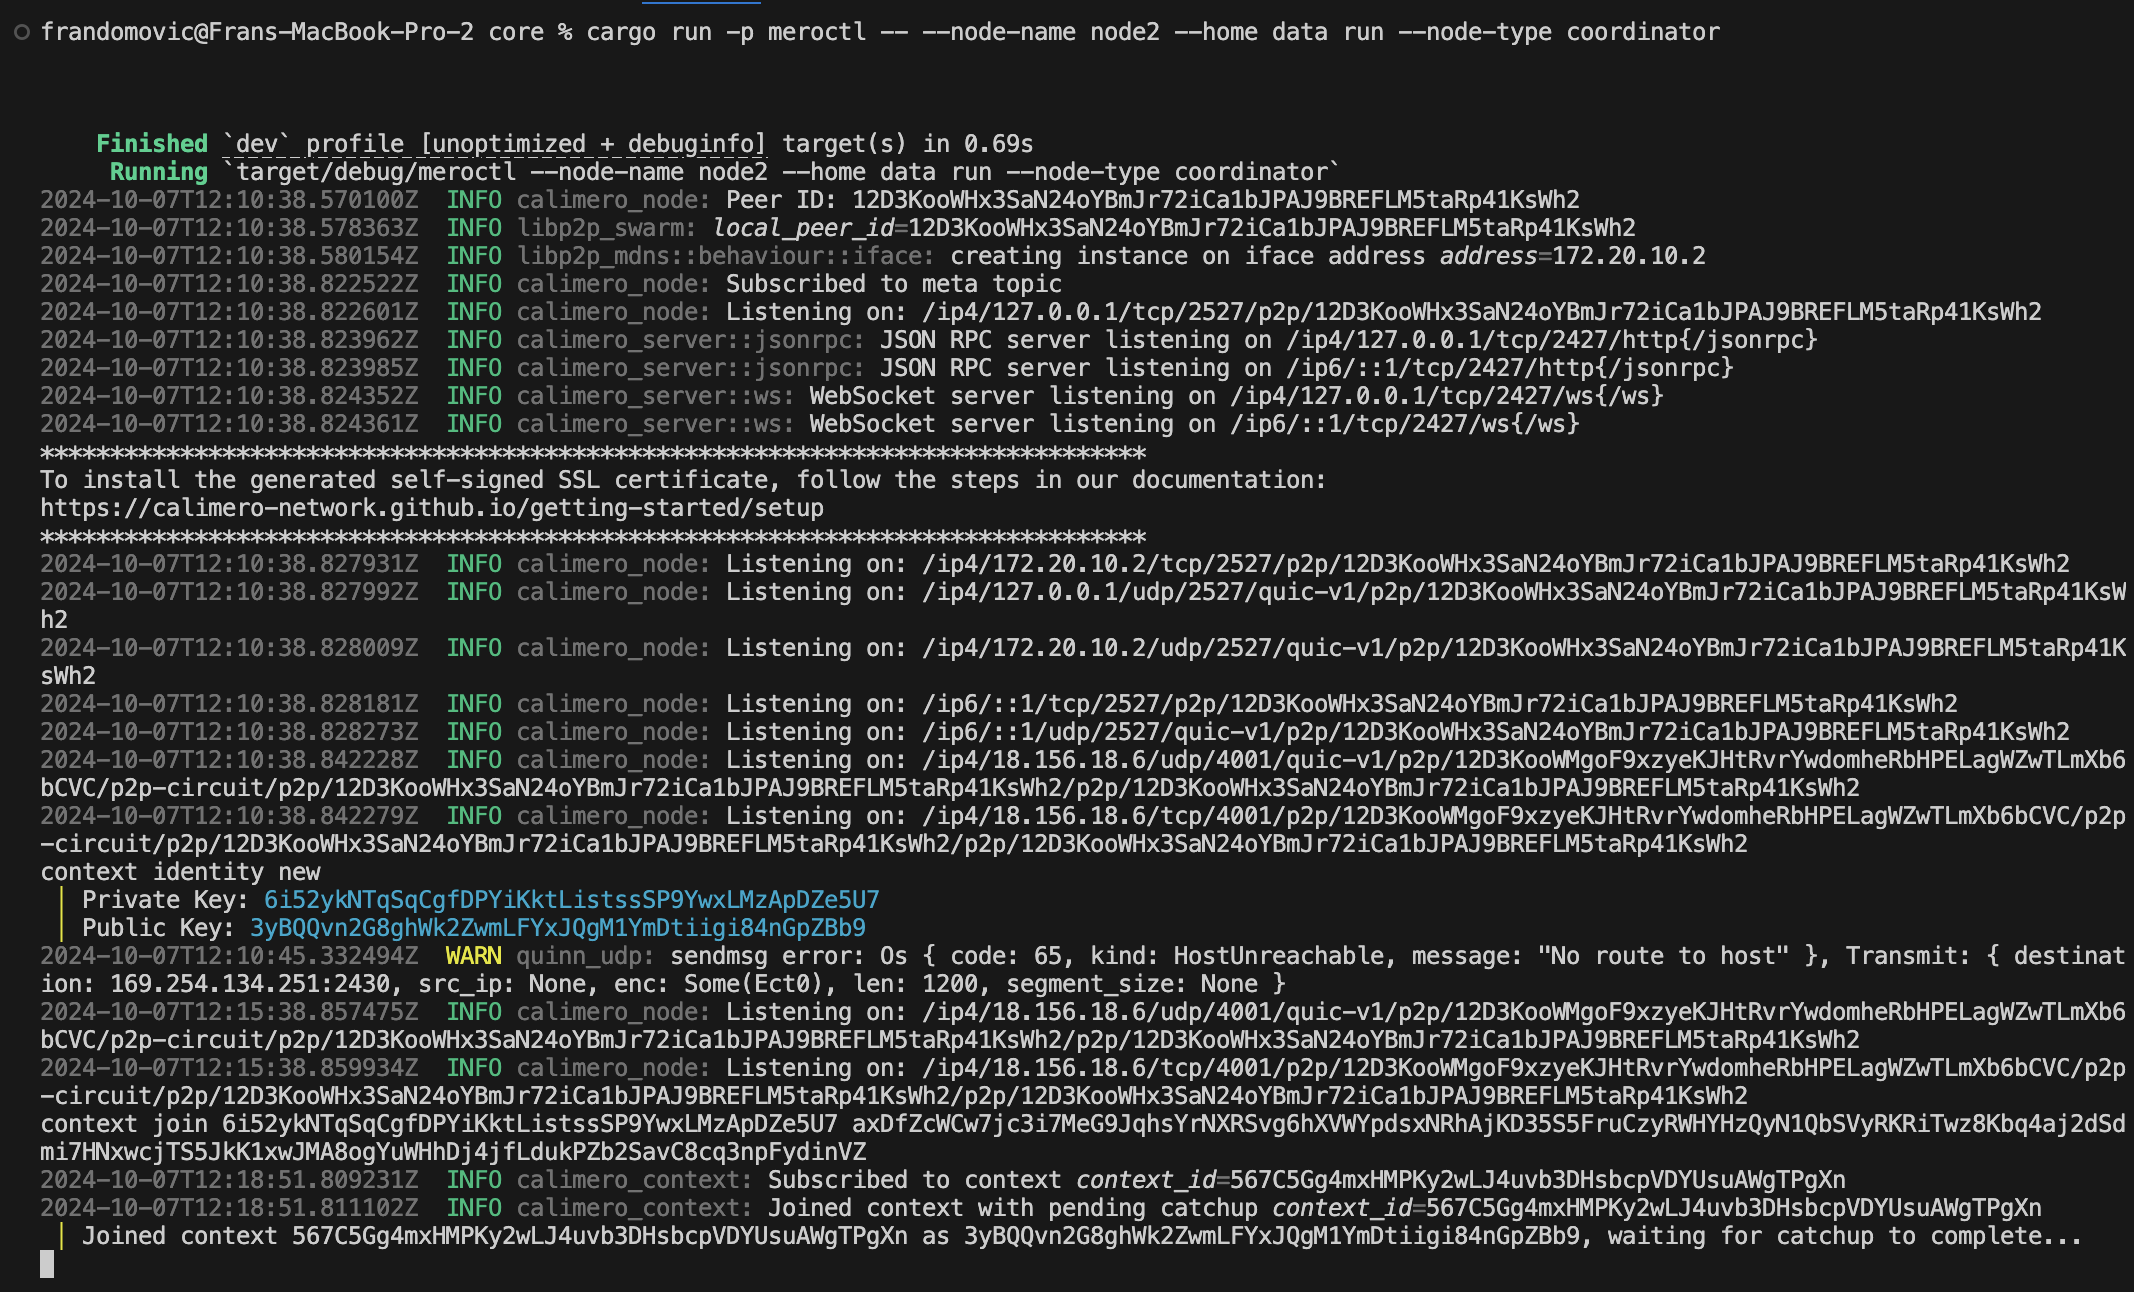Select the Private Key value 6i52ykNT...

tap(572, 900)
